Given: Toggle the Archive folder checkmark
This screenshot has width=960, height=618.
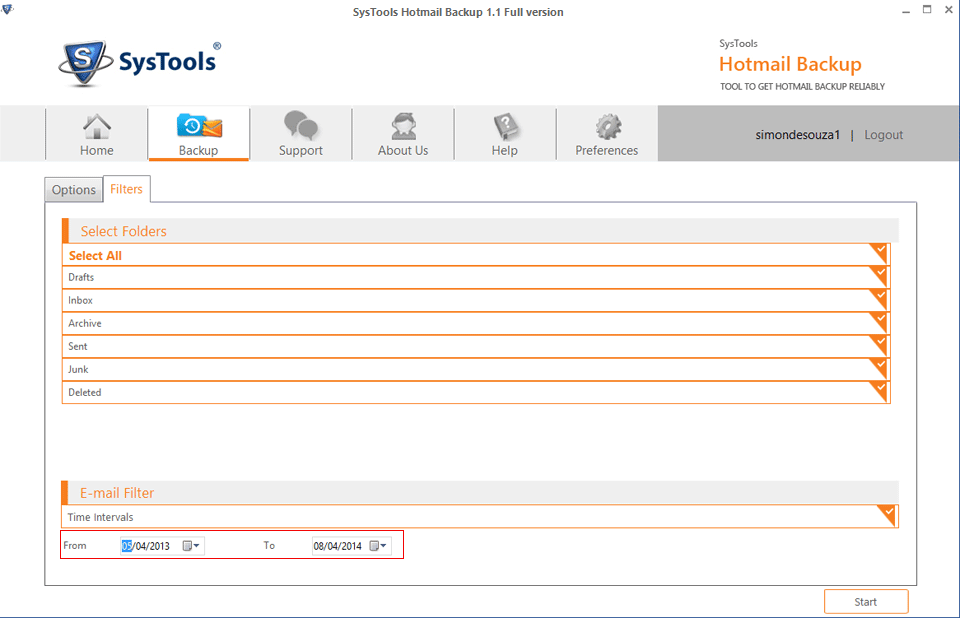Looking at the screenshot, I should pyautogui.click(x=879, y=321).
